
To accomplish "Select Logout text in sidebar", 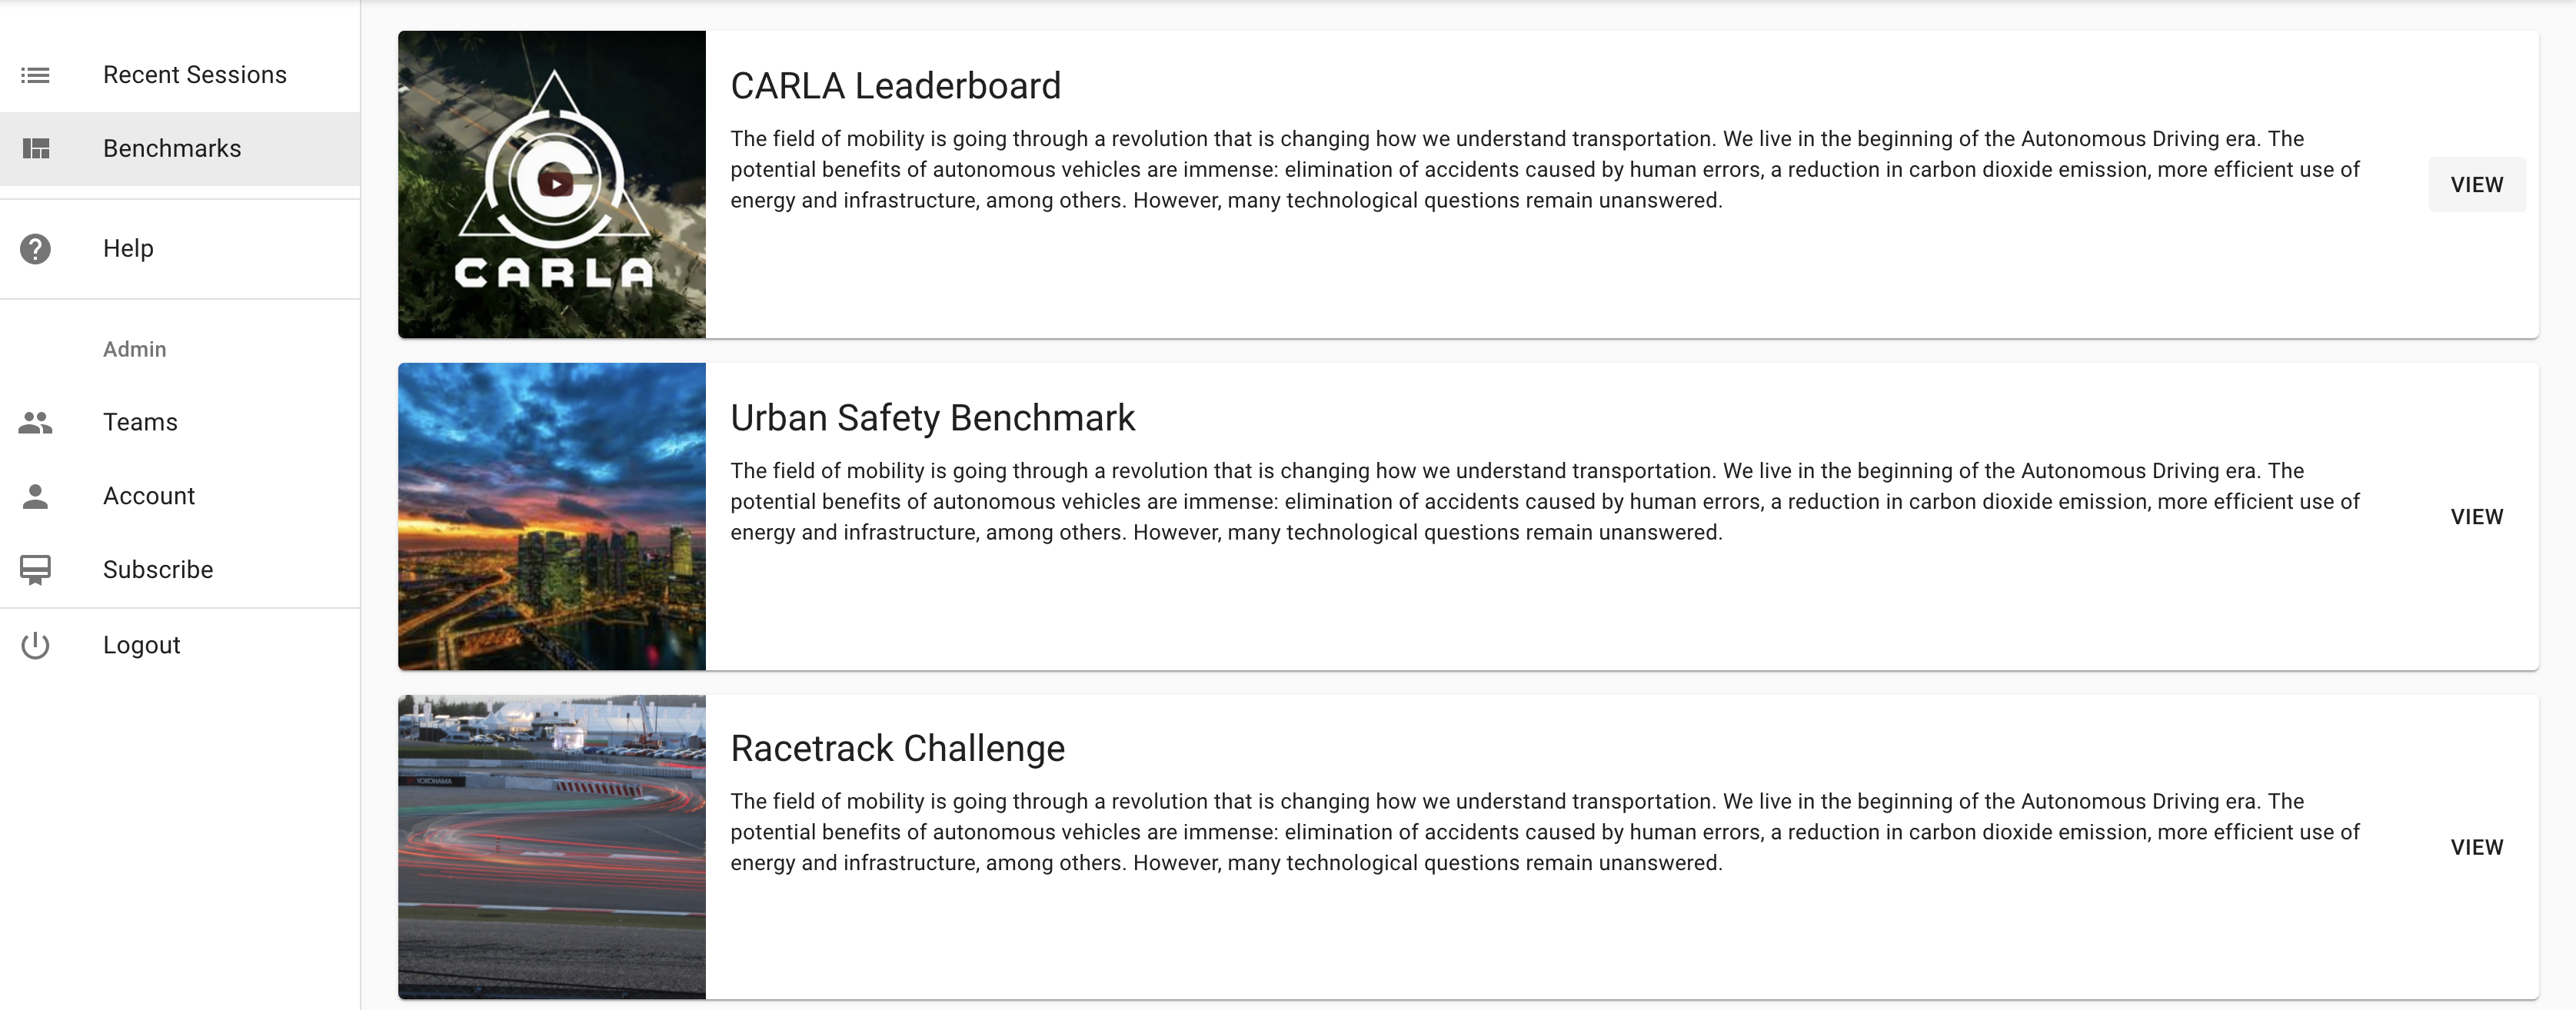I will pyautogui.click(x=142, y=646).
